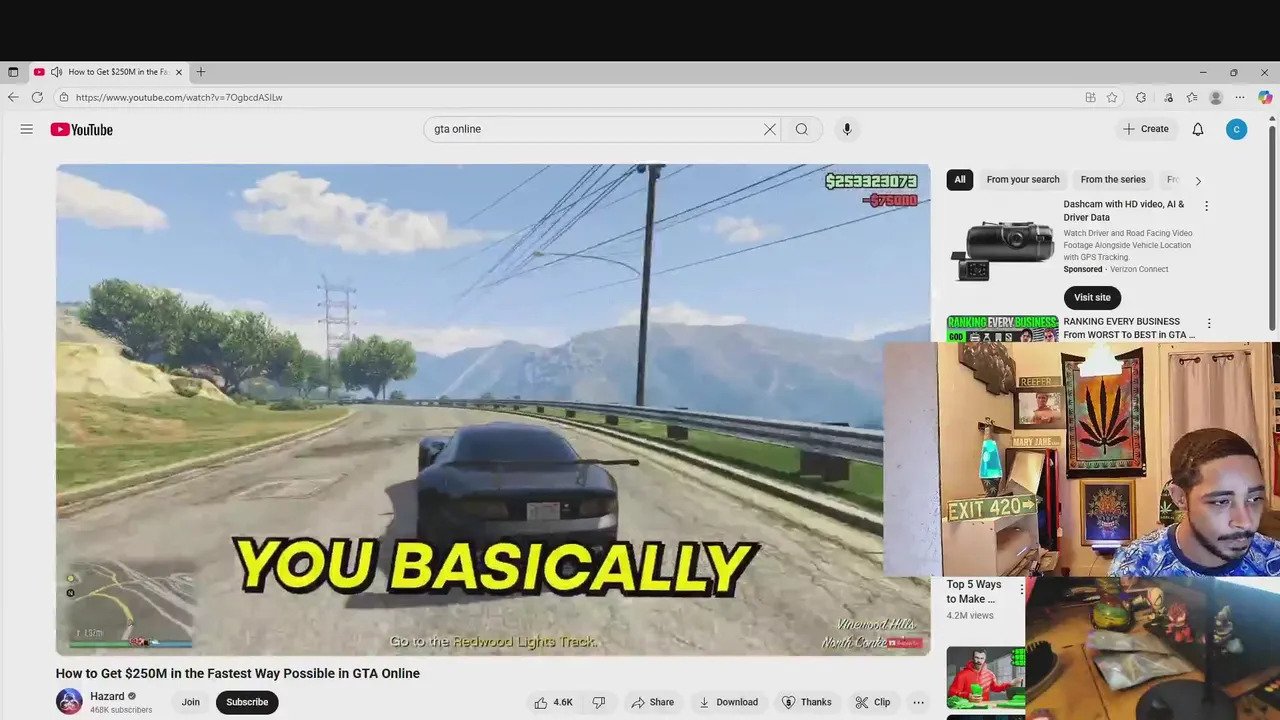
Task: Open the Dashcam with HD video ad title
Action: coord(1123,210)
